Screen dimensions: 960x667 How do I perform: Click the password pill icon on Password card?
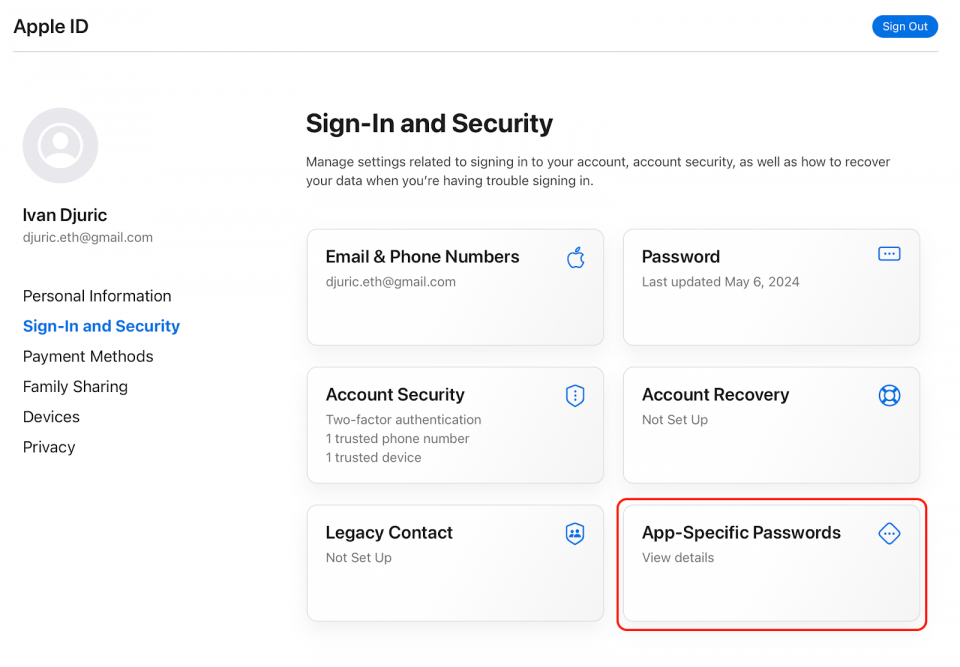(x=889, y=253)
